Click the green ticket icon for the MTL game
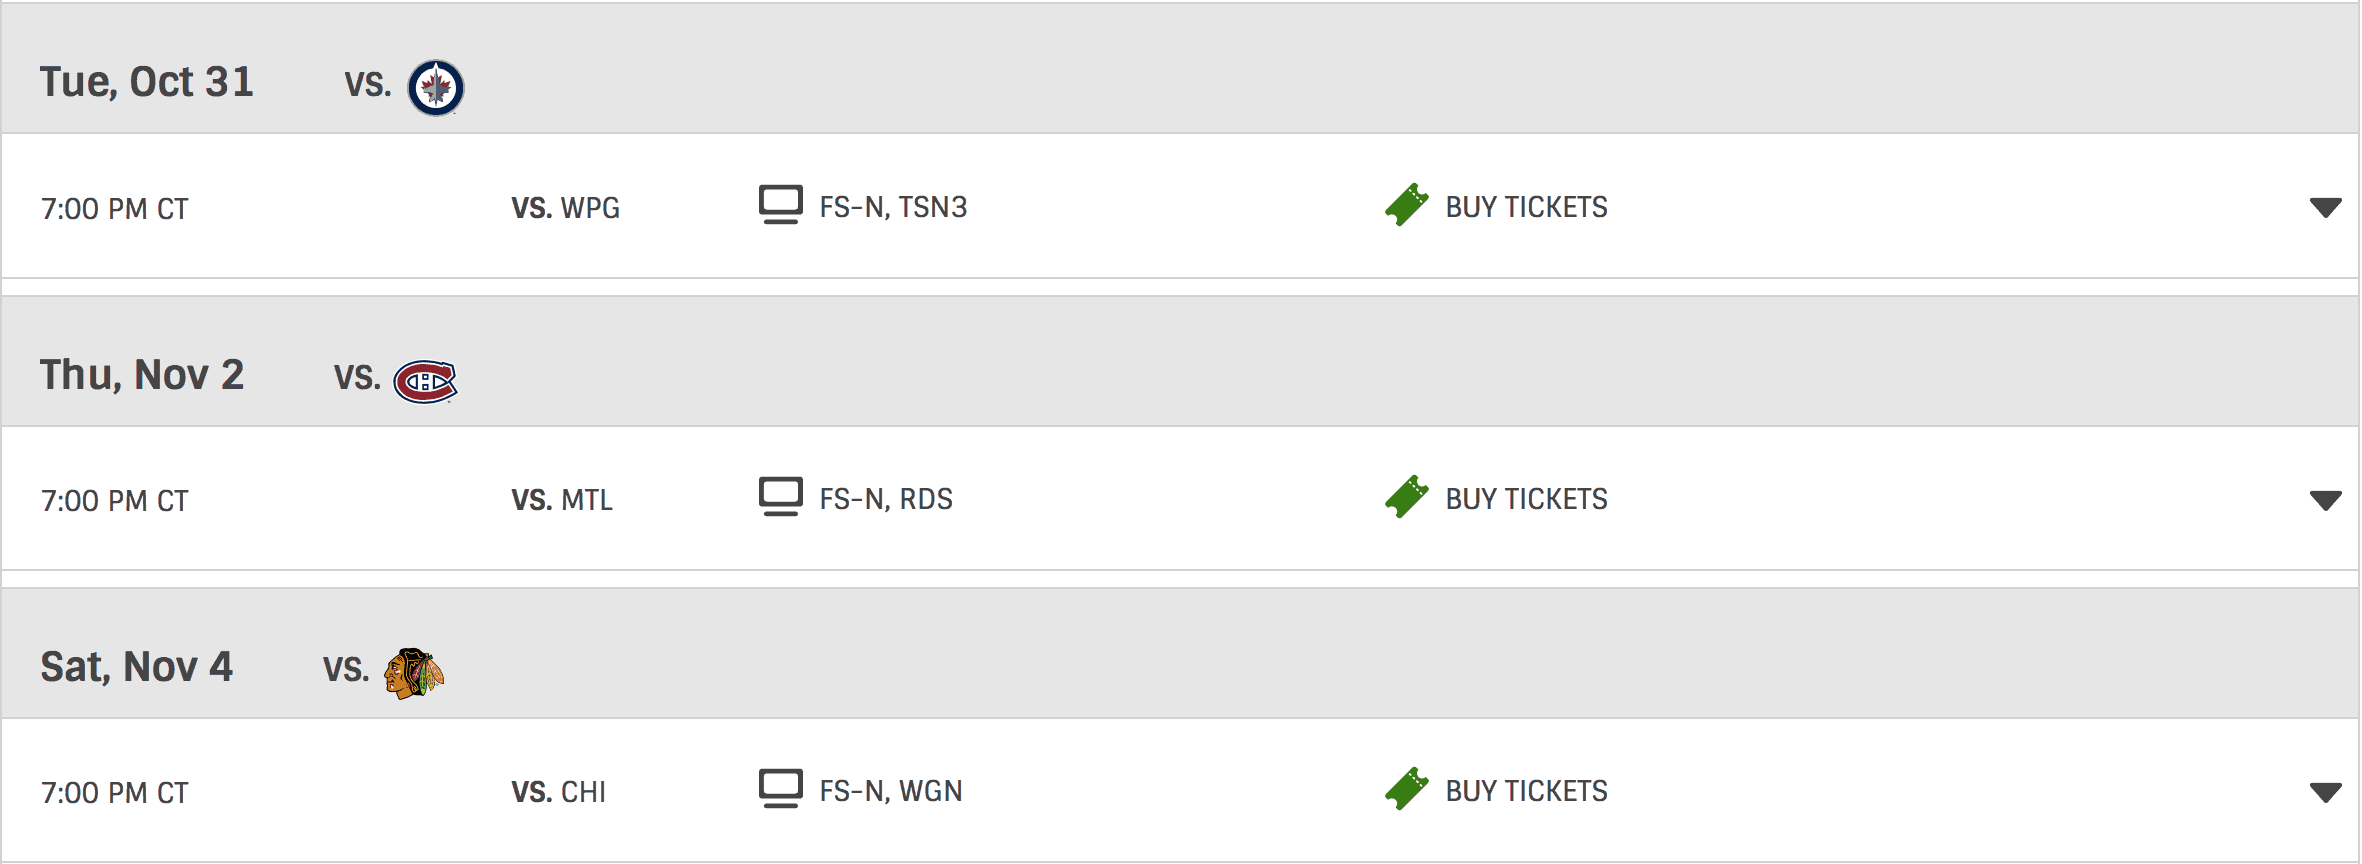2362x864 pixels. coord(1407,497)
